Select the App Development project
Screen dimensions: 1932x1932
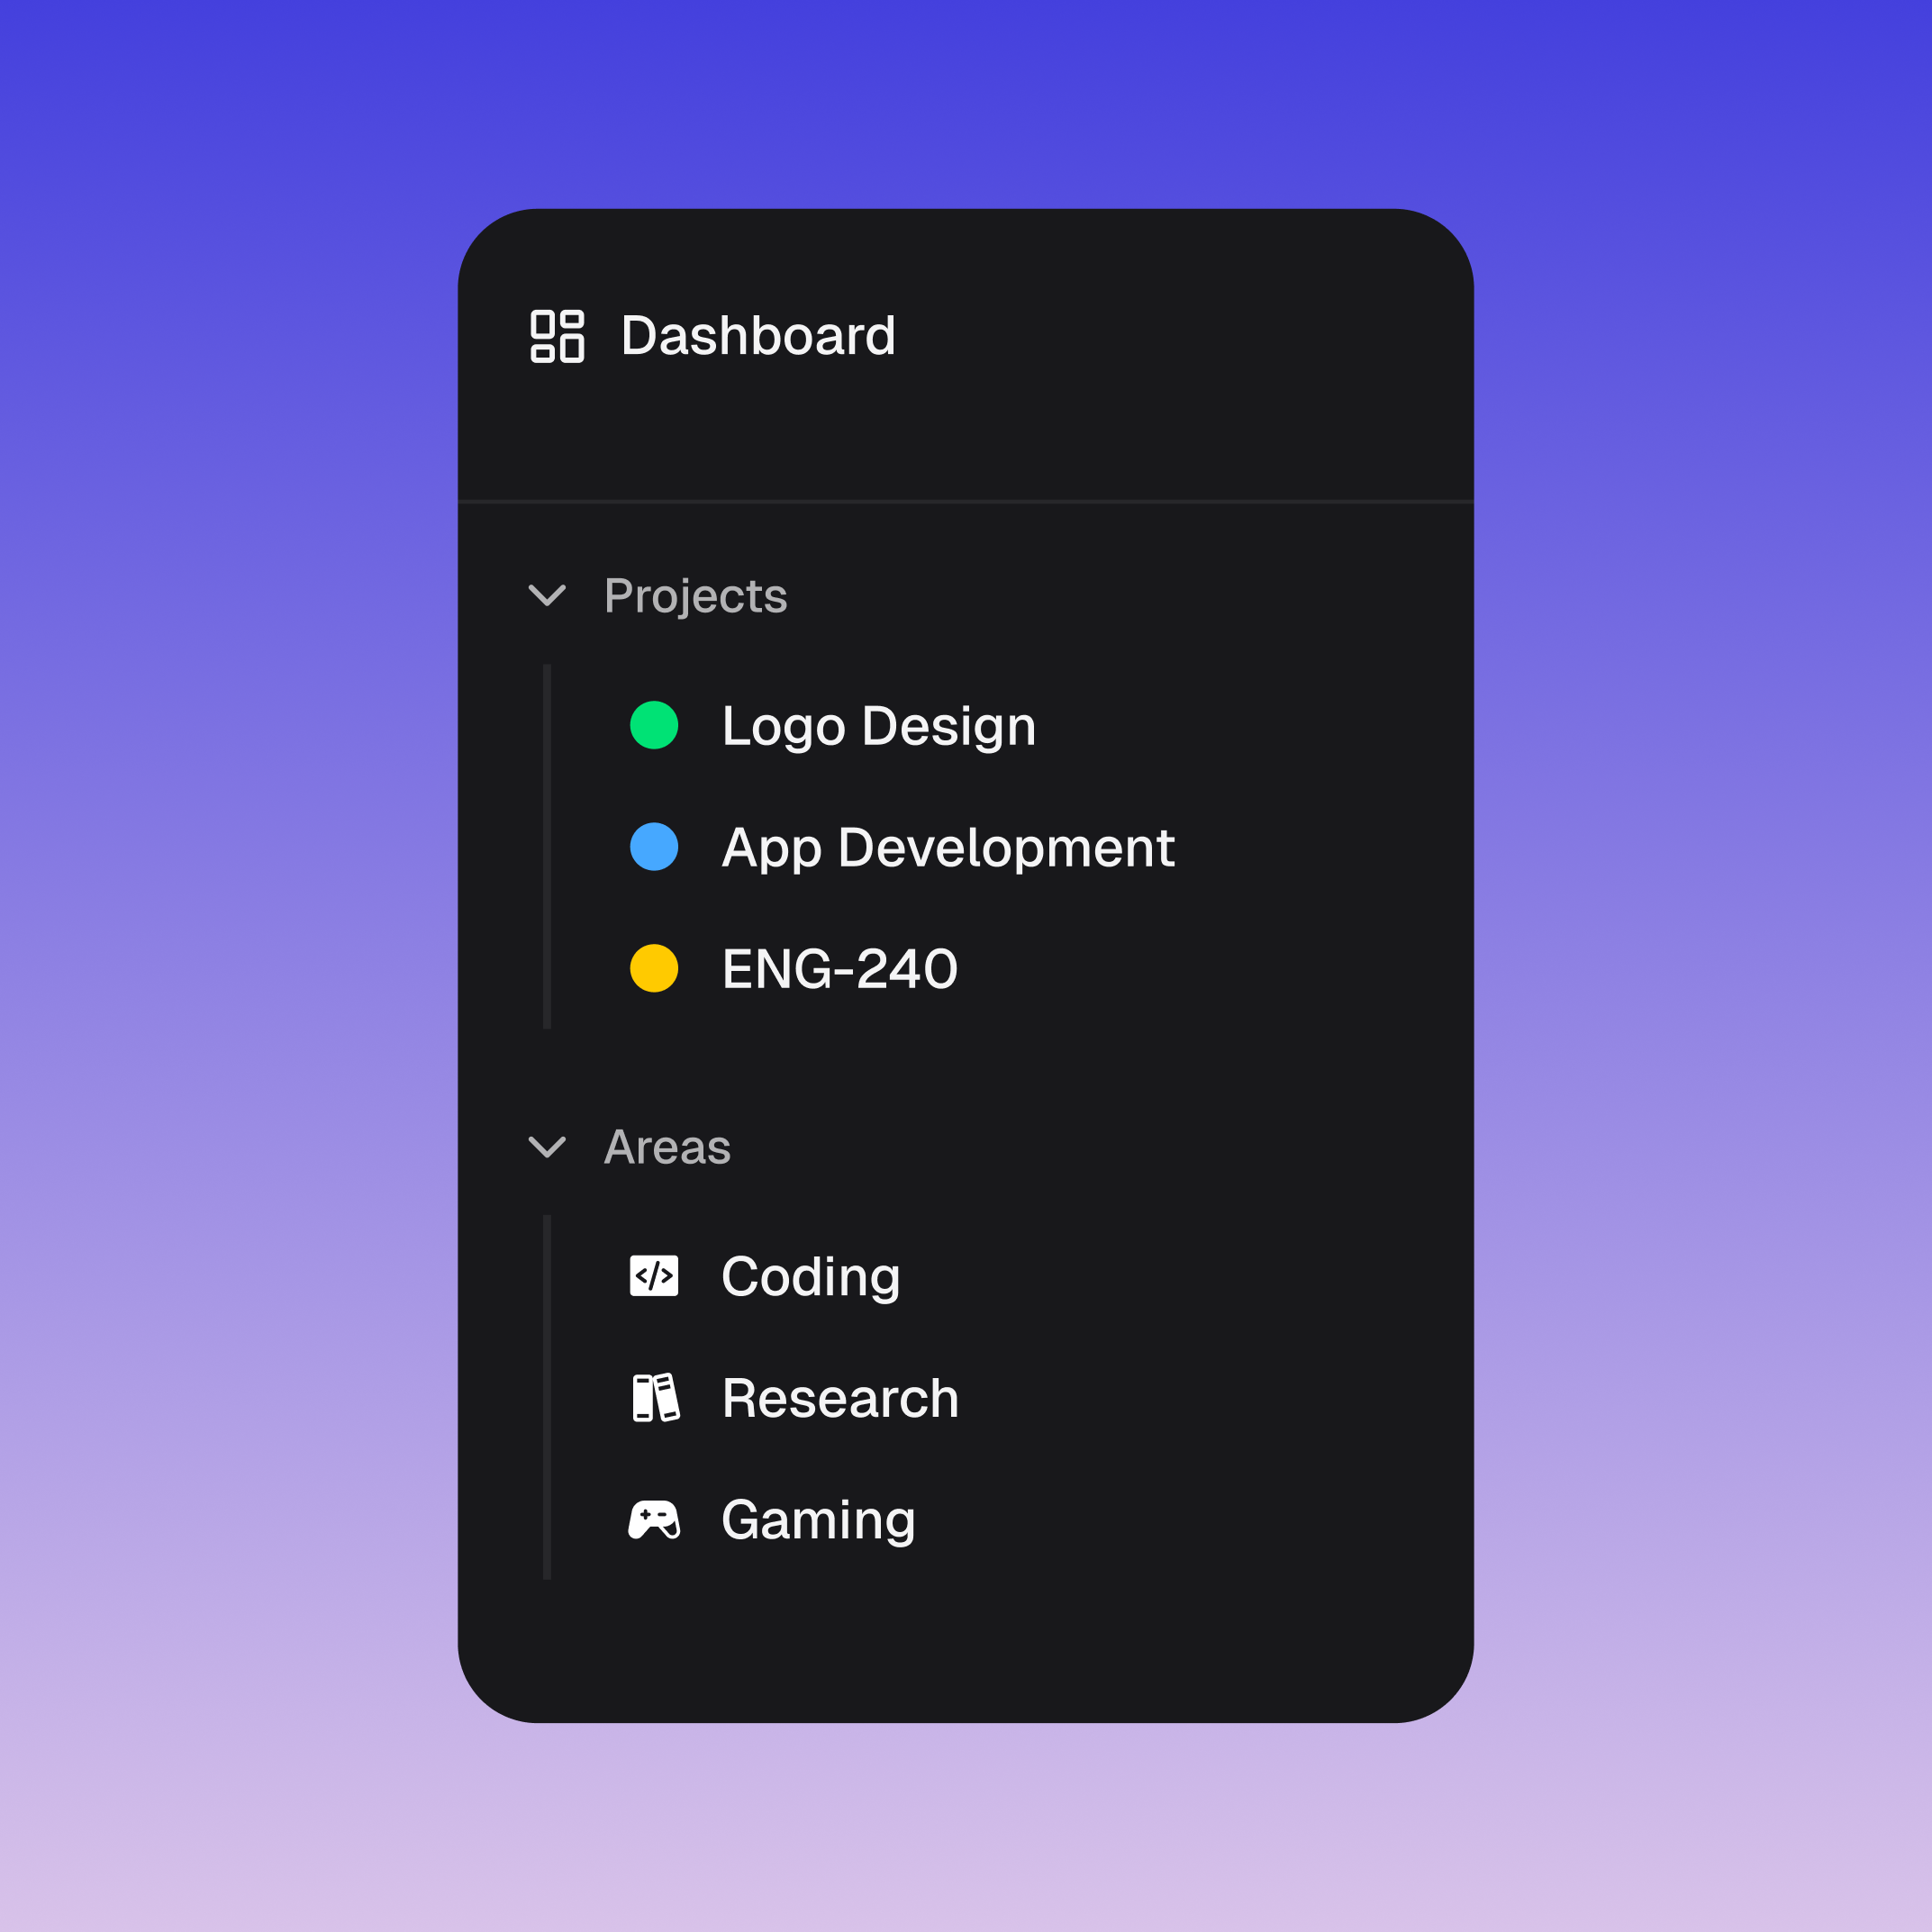948,847
